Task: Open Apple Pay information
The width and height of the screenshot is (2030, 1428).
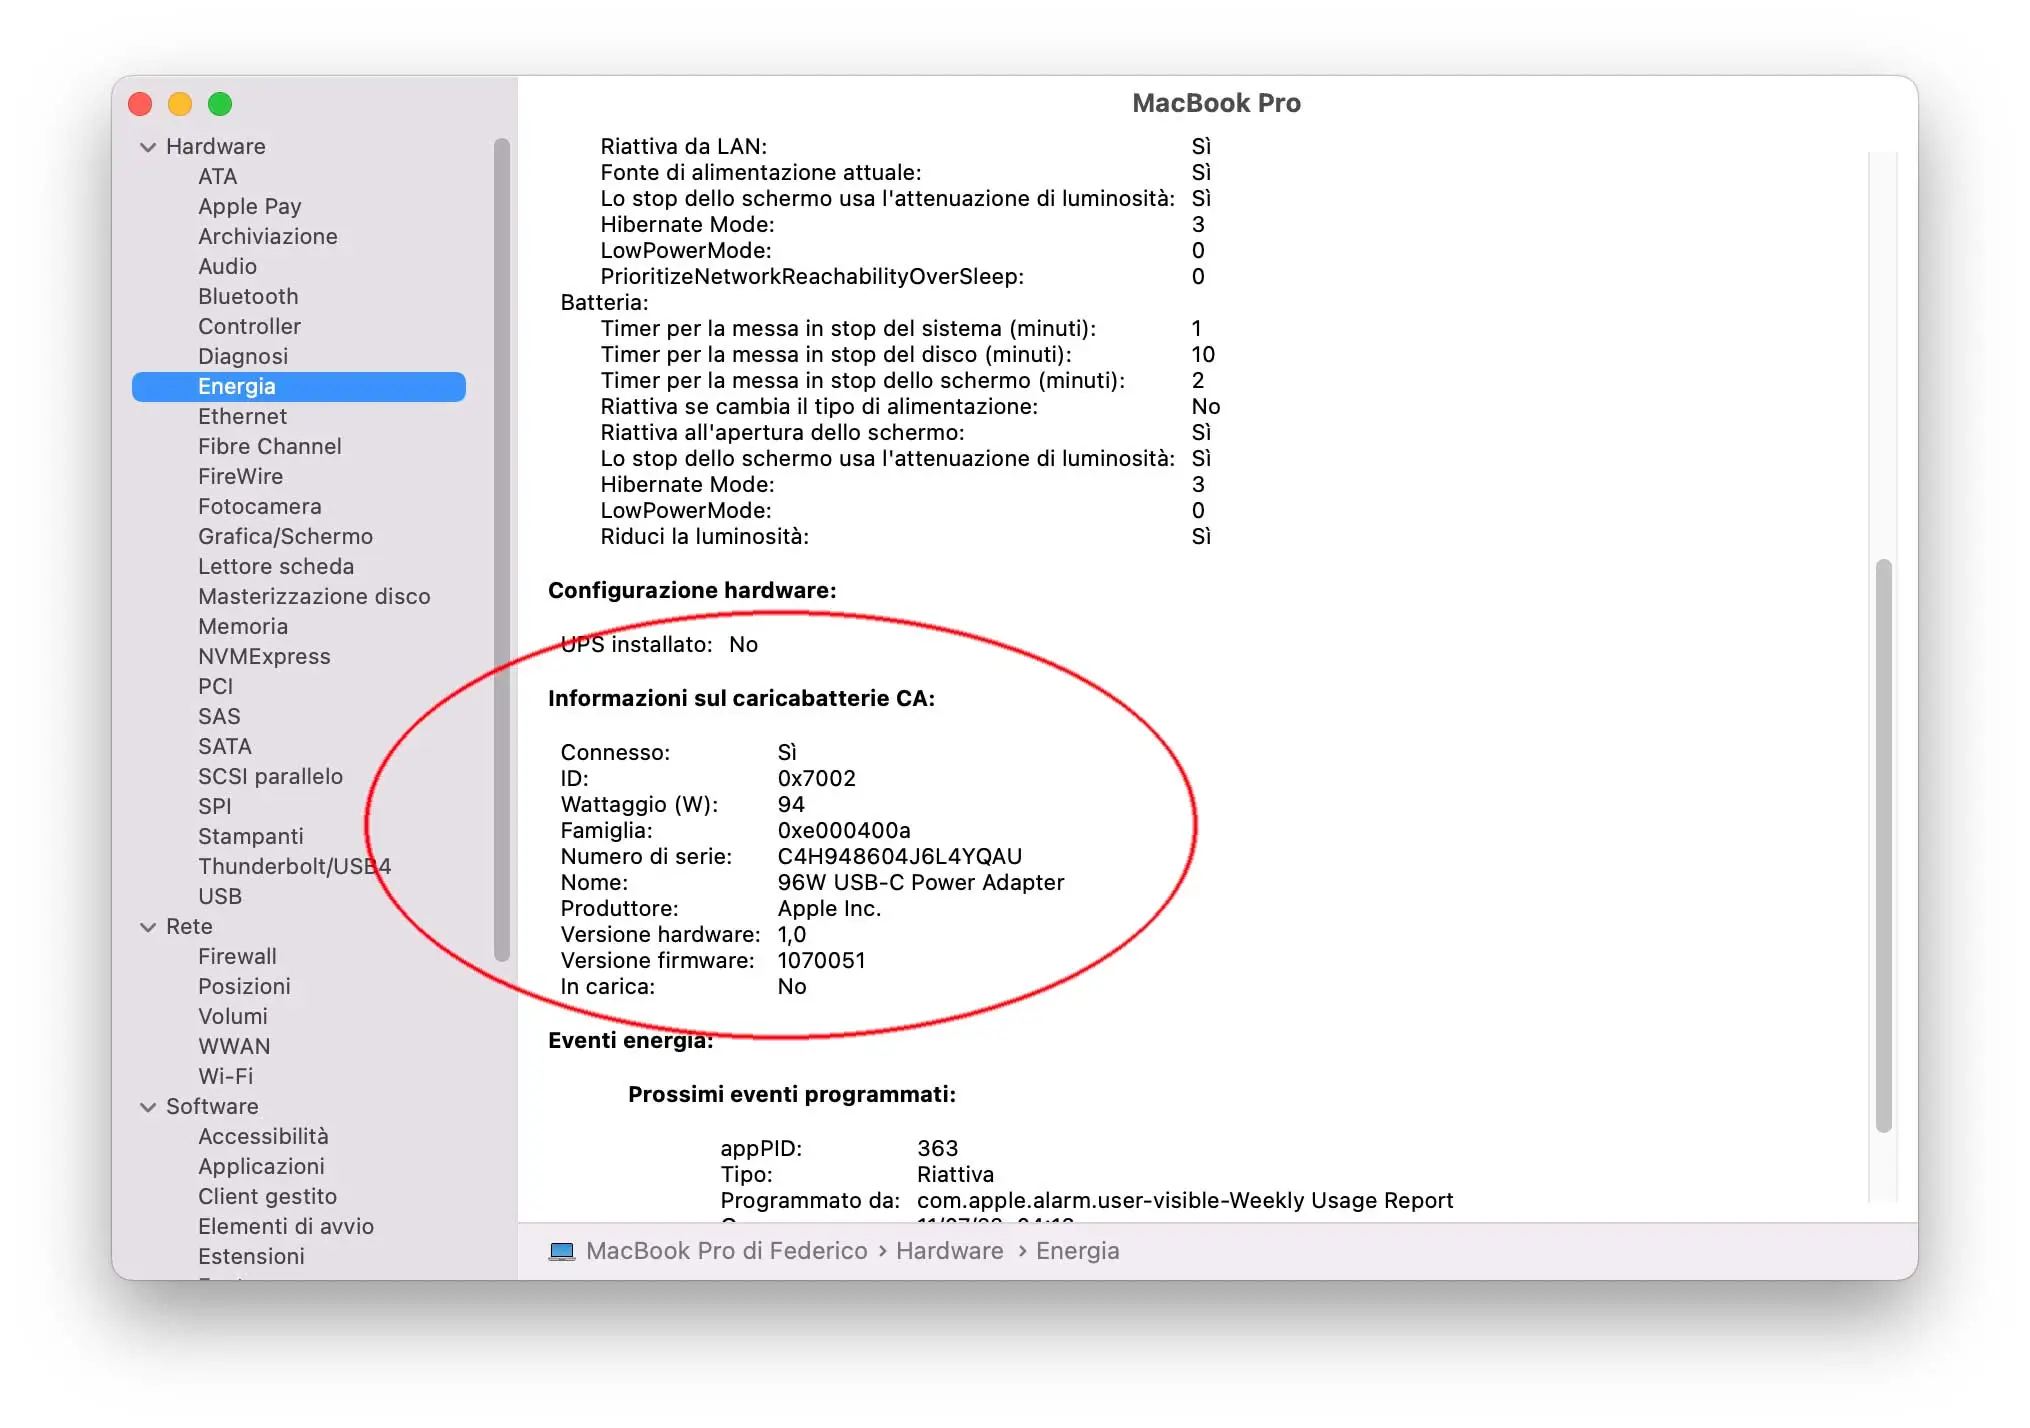Action: pos(250,206)
